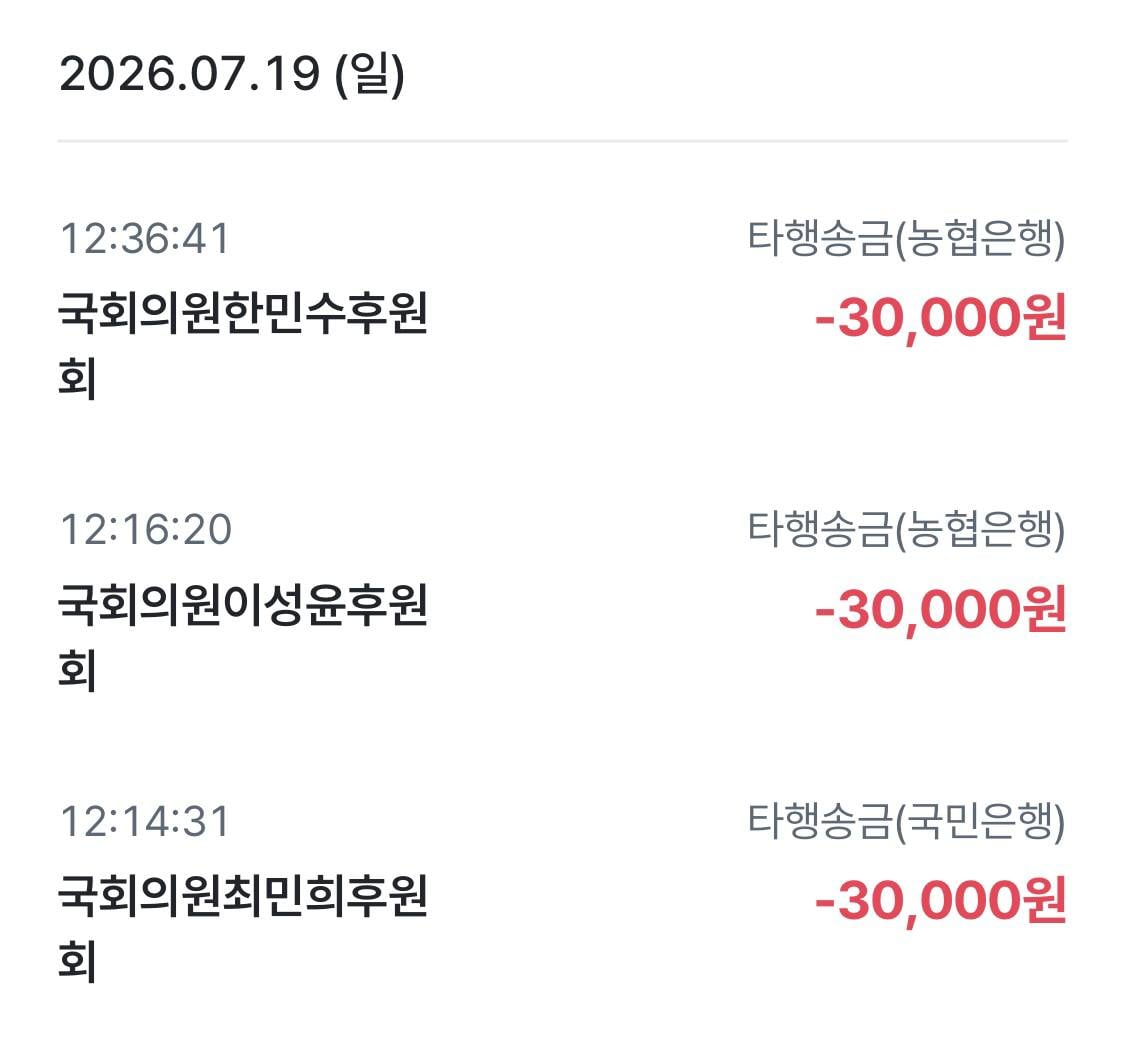Tap the -30,000원 amount for 이성윤
The width and height of the screenshot is (1124, 1041).
tap(940, 609)
